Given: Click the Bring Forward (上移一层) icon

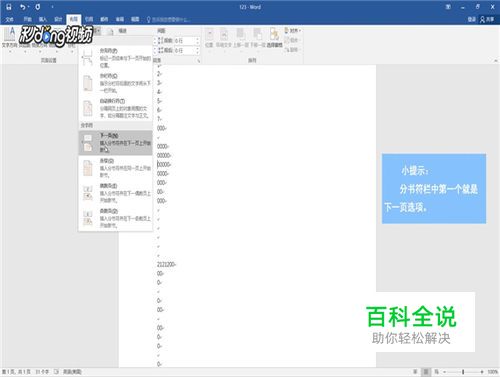Looking at the screenshot, I should 240,38.
